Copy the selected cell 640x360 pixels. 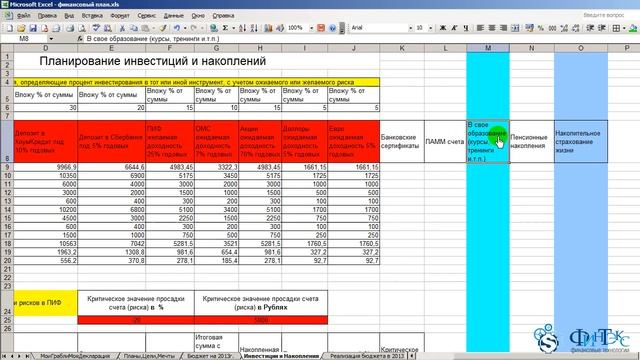(133, 28)
